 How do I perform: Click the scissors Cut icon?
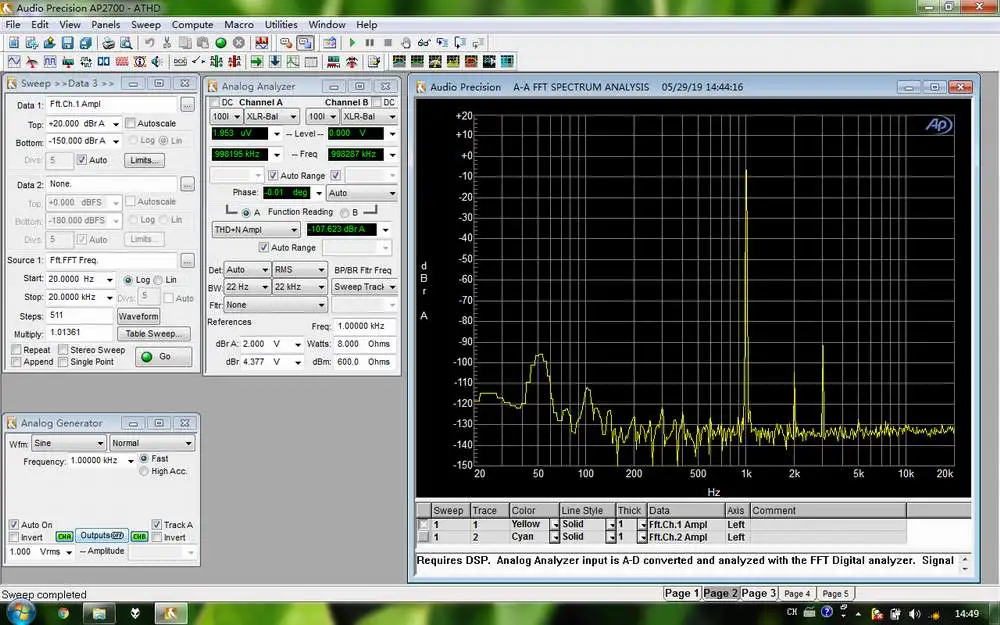tap(167, 43)
